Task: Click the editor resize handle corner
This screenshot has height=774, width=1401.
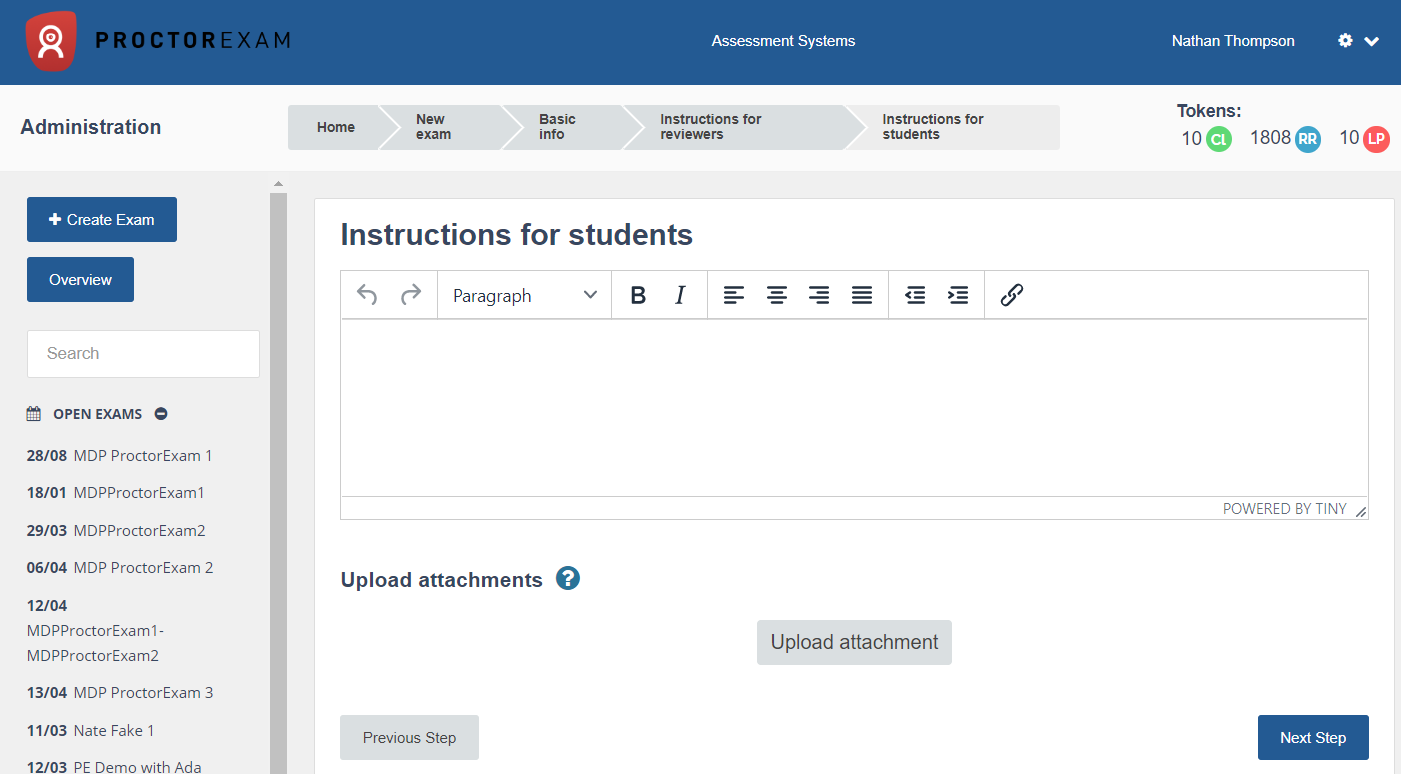Action: [x=1360, y=511]
